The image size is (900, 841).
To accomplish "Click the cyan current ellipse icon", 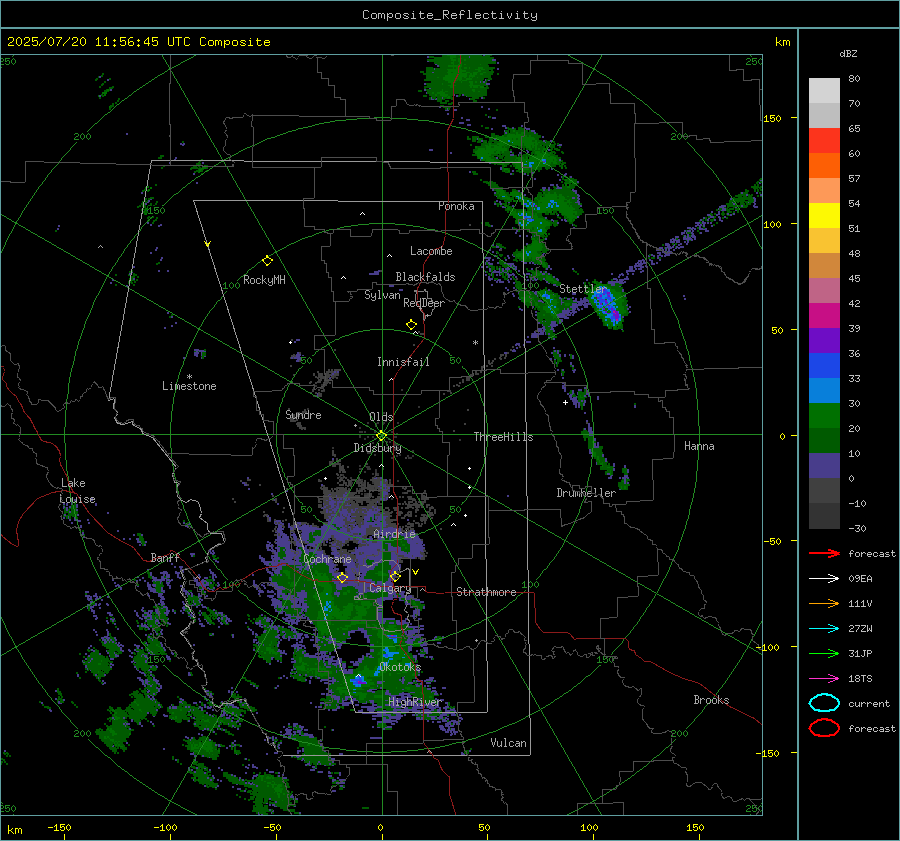I will pos(824,703).
